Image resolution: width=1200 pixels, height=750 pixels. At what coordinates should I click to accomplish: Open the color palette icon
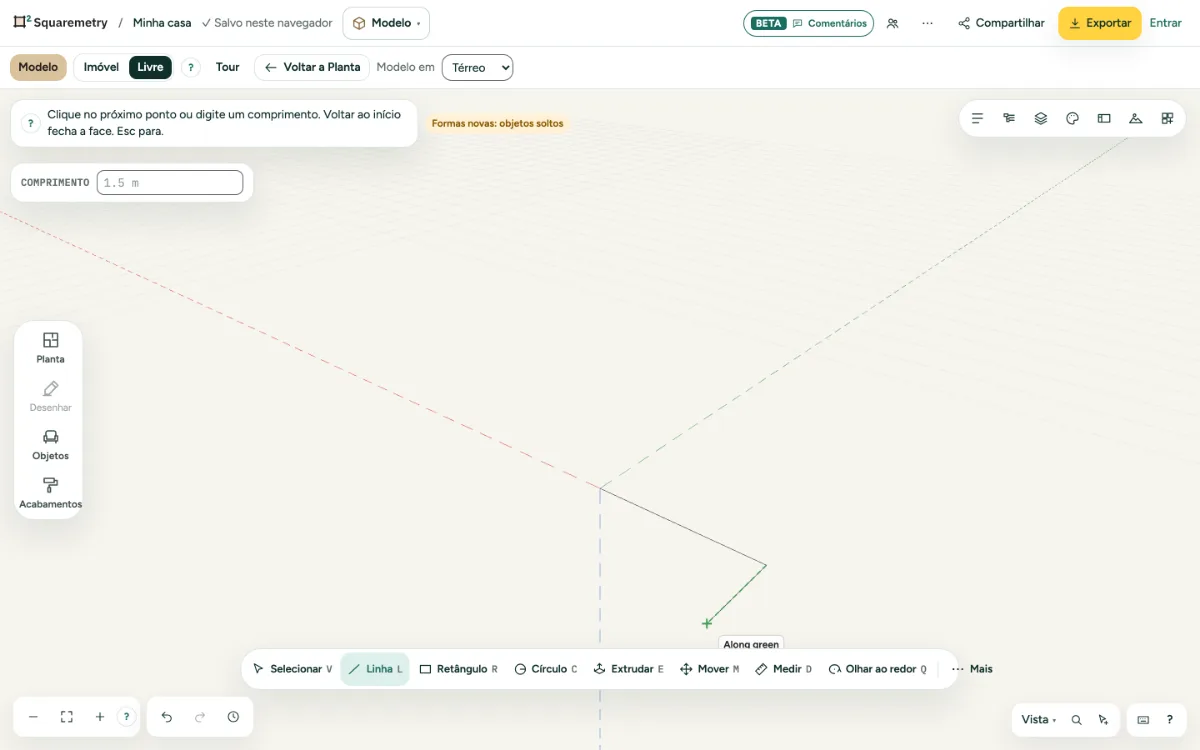click(1072, 118)
